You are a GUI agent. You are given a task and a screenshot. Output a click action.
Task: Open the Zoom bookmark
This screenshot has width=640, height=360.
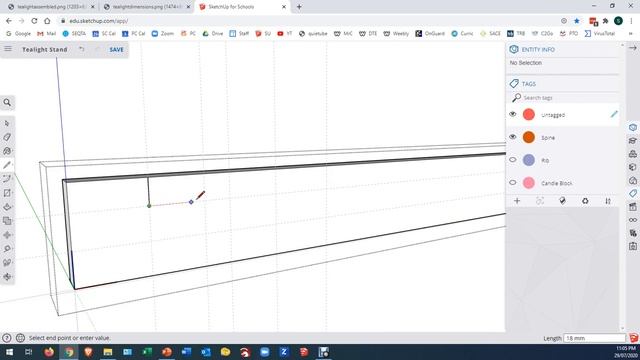coord(163,33)
